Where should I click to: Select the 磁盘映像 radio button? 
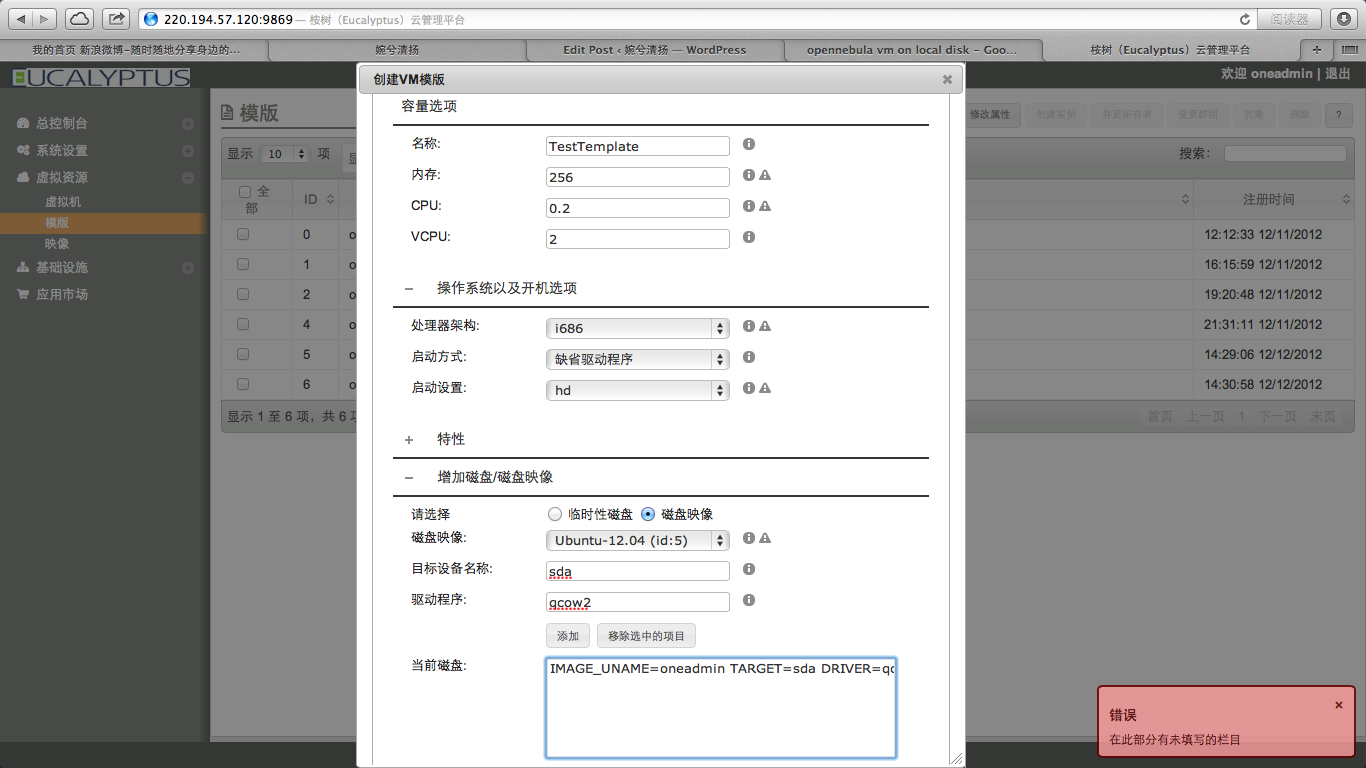coord(648,514)
